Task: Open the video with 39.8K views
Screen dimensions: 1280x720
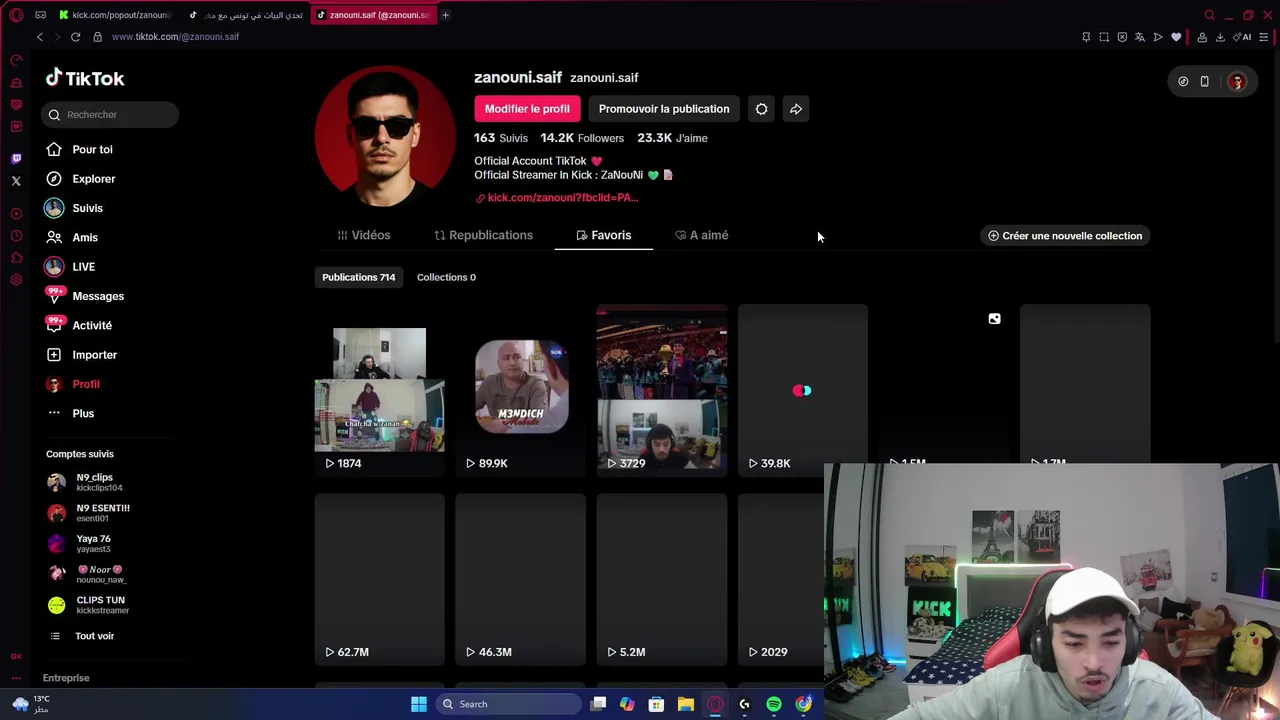Action: click(802, 390)
